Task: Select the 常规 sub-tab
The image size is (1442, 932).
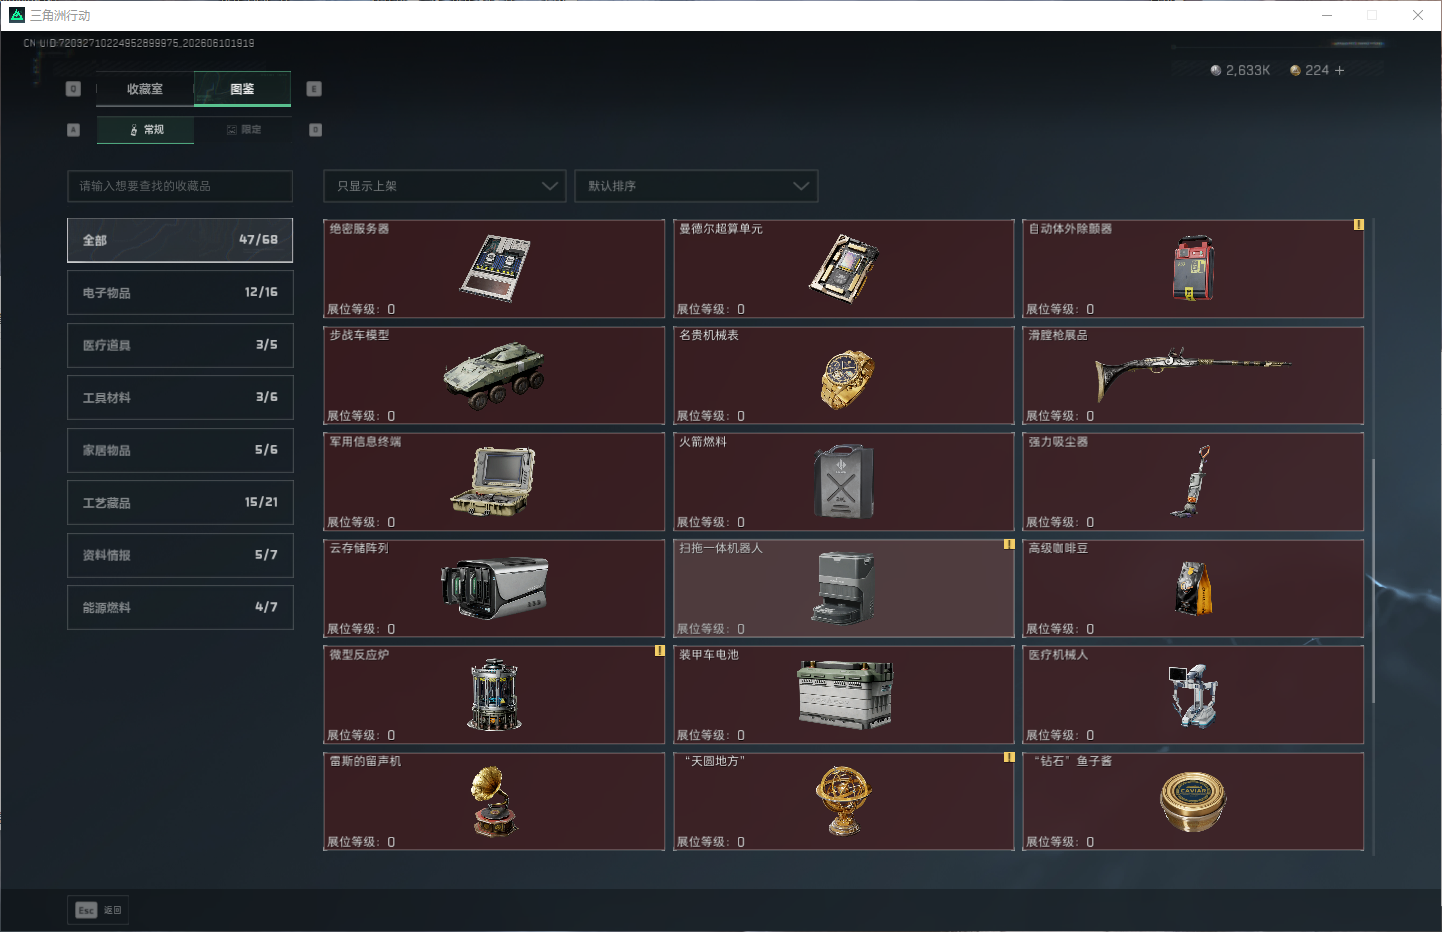Action: [x=146, y=130]
